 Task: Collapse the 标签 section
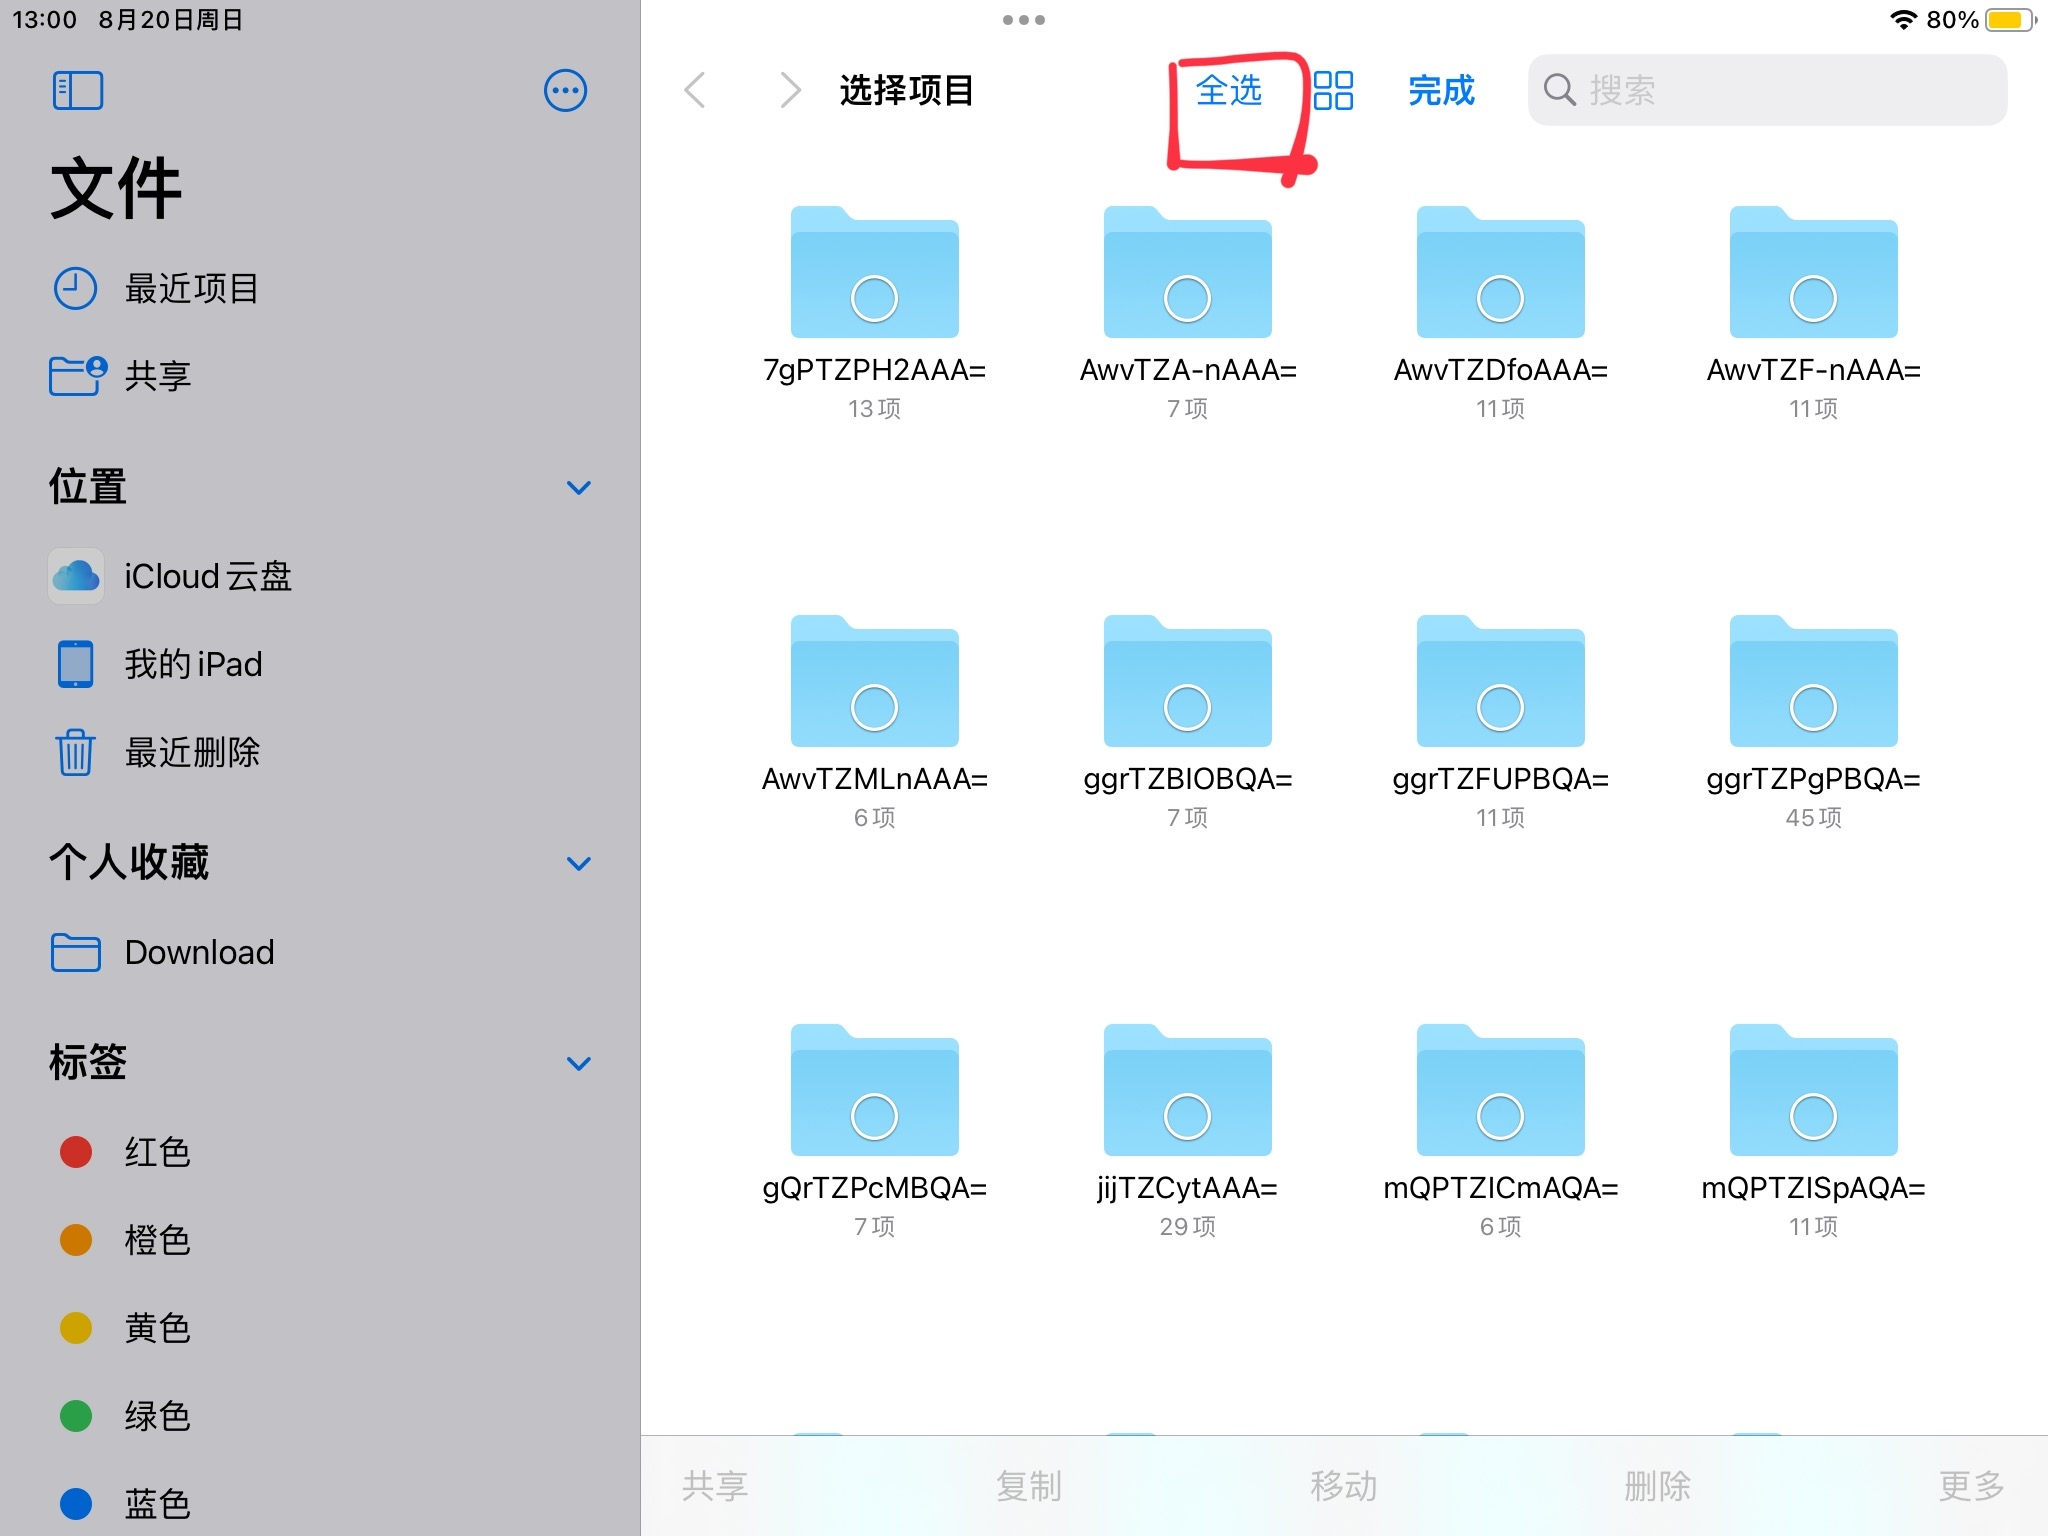(579, 1064)
